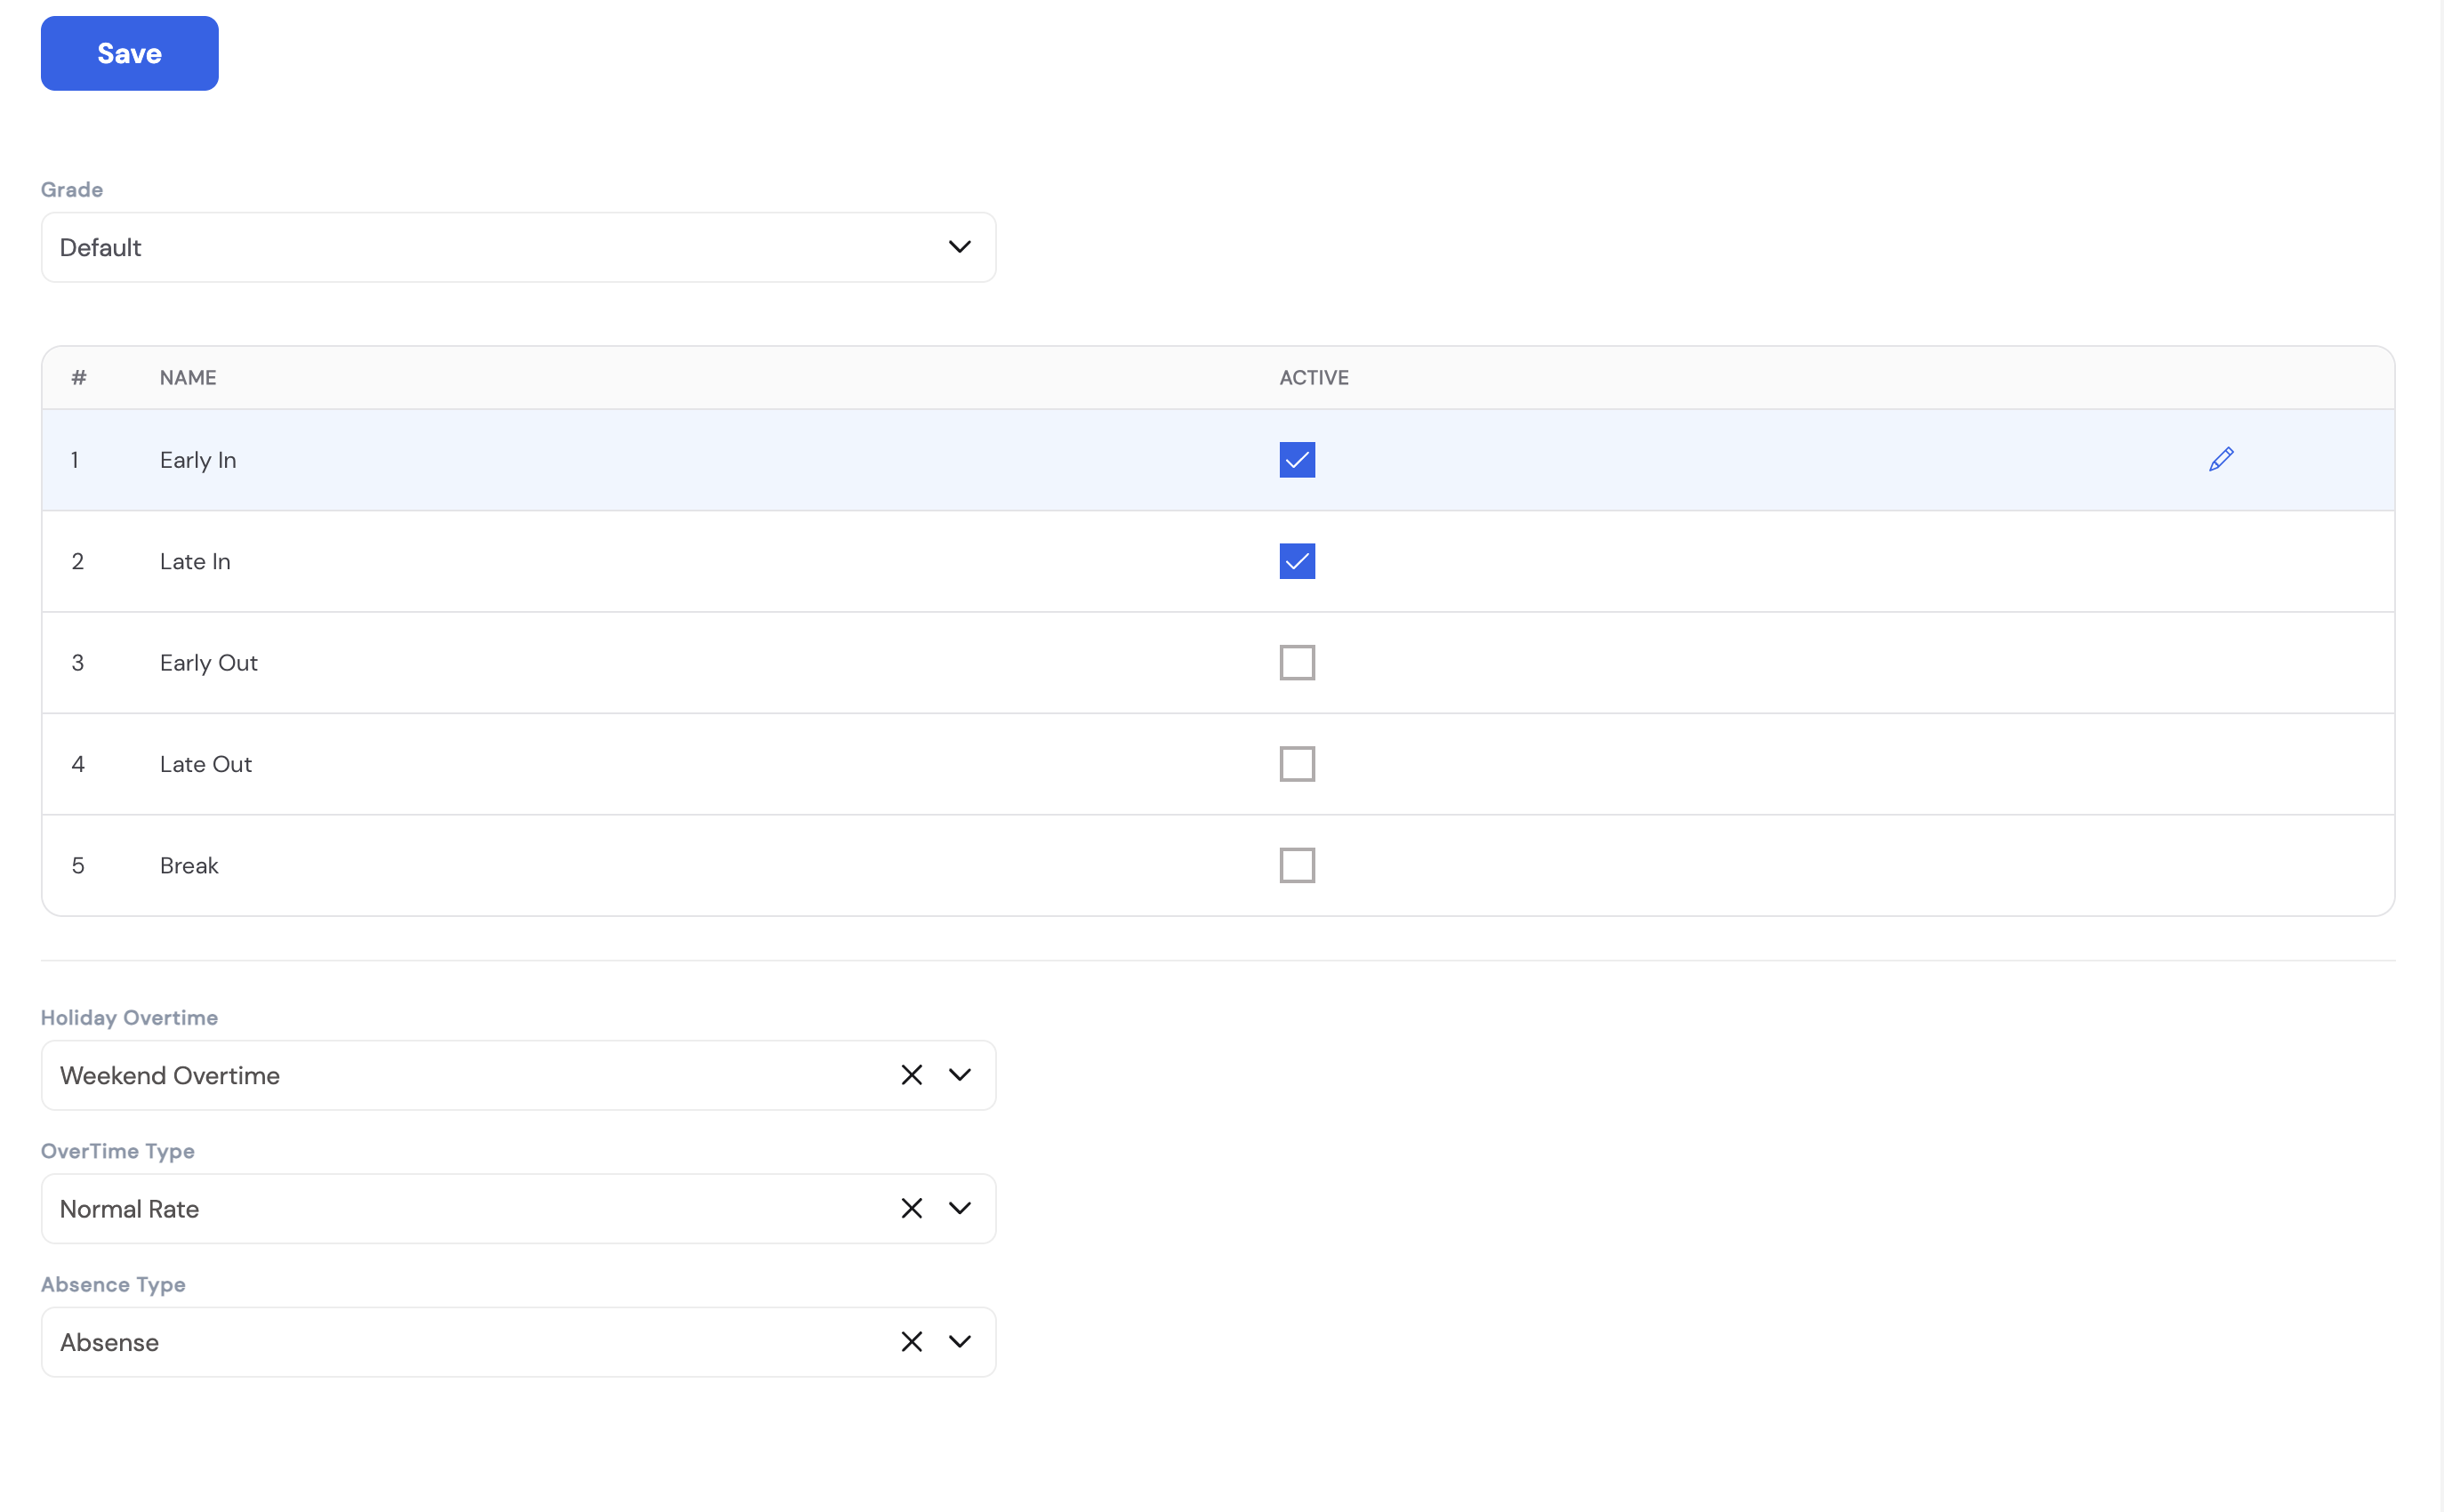Select the Late In row name
This screenshot has height=1512, width=2444.
point(195,561)
